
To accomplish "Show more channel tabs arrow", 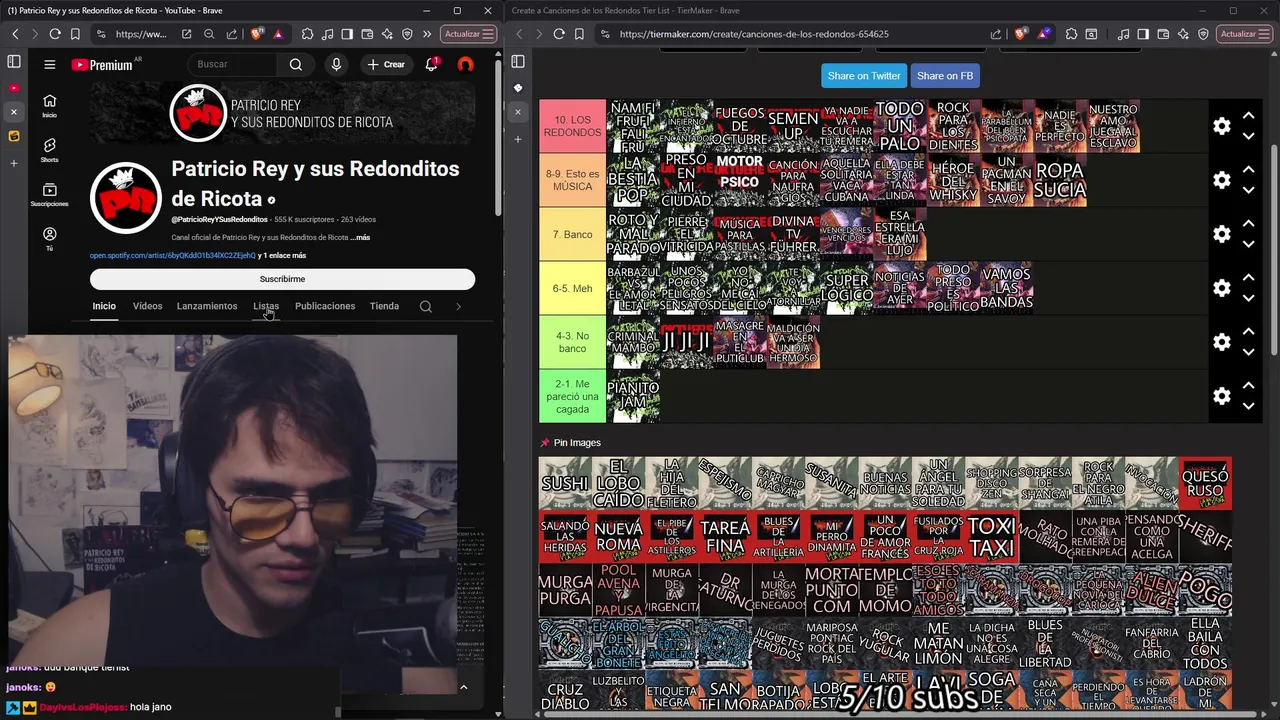I will click(458, 306).
